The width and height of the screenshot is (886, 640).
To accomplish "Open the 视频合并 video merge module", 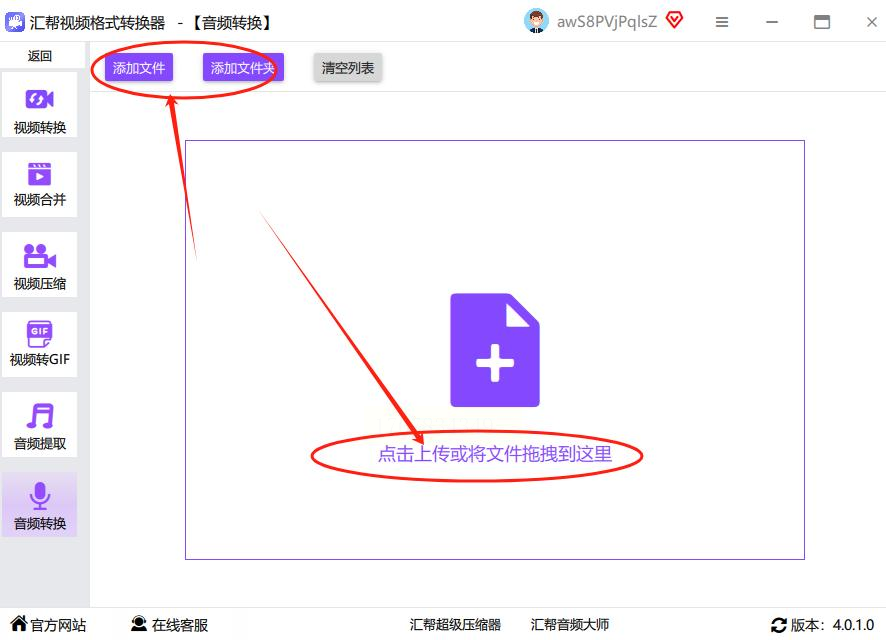I will point(40,184).
